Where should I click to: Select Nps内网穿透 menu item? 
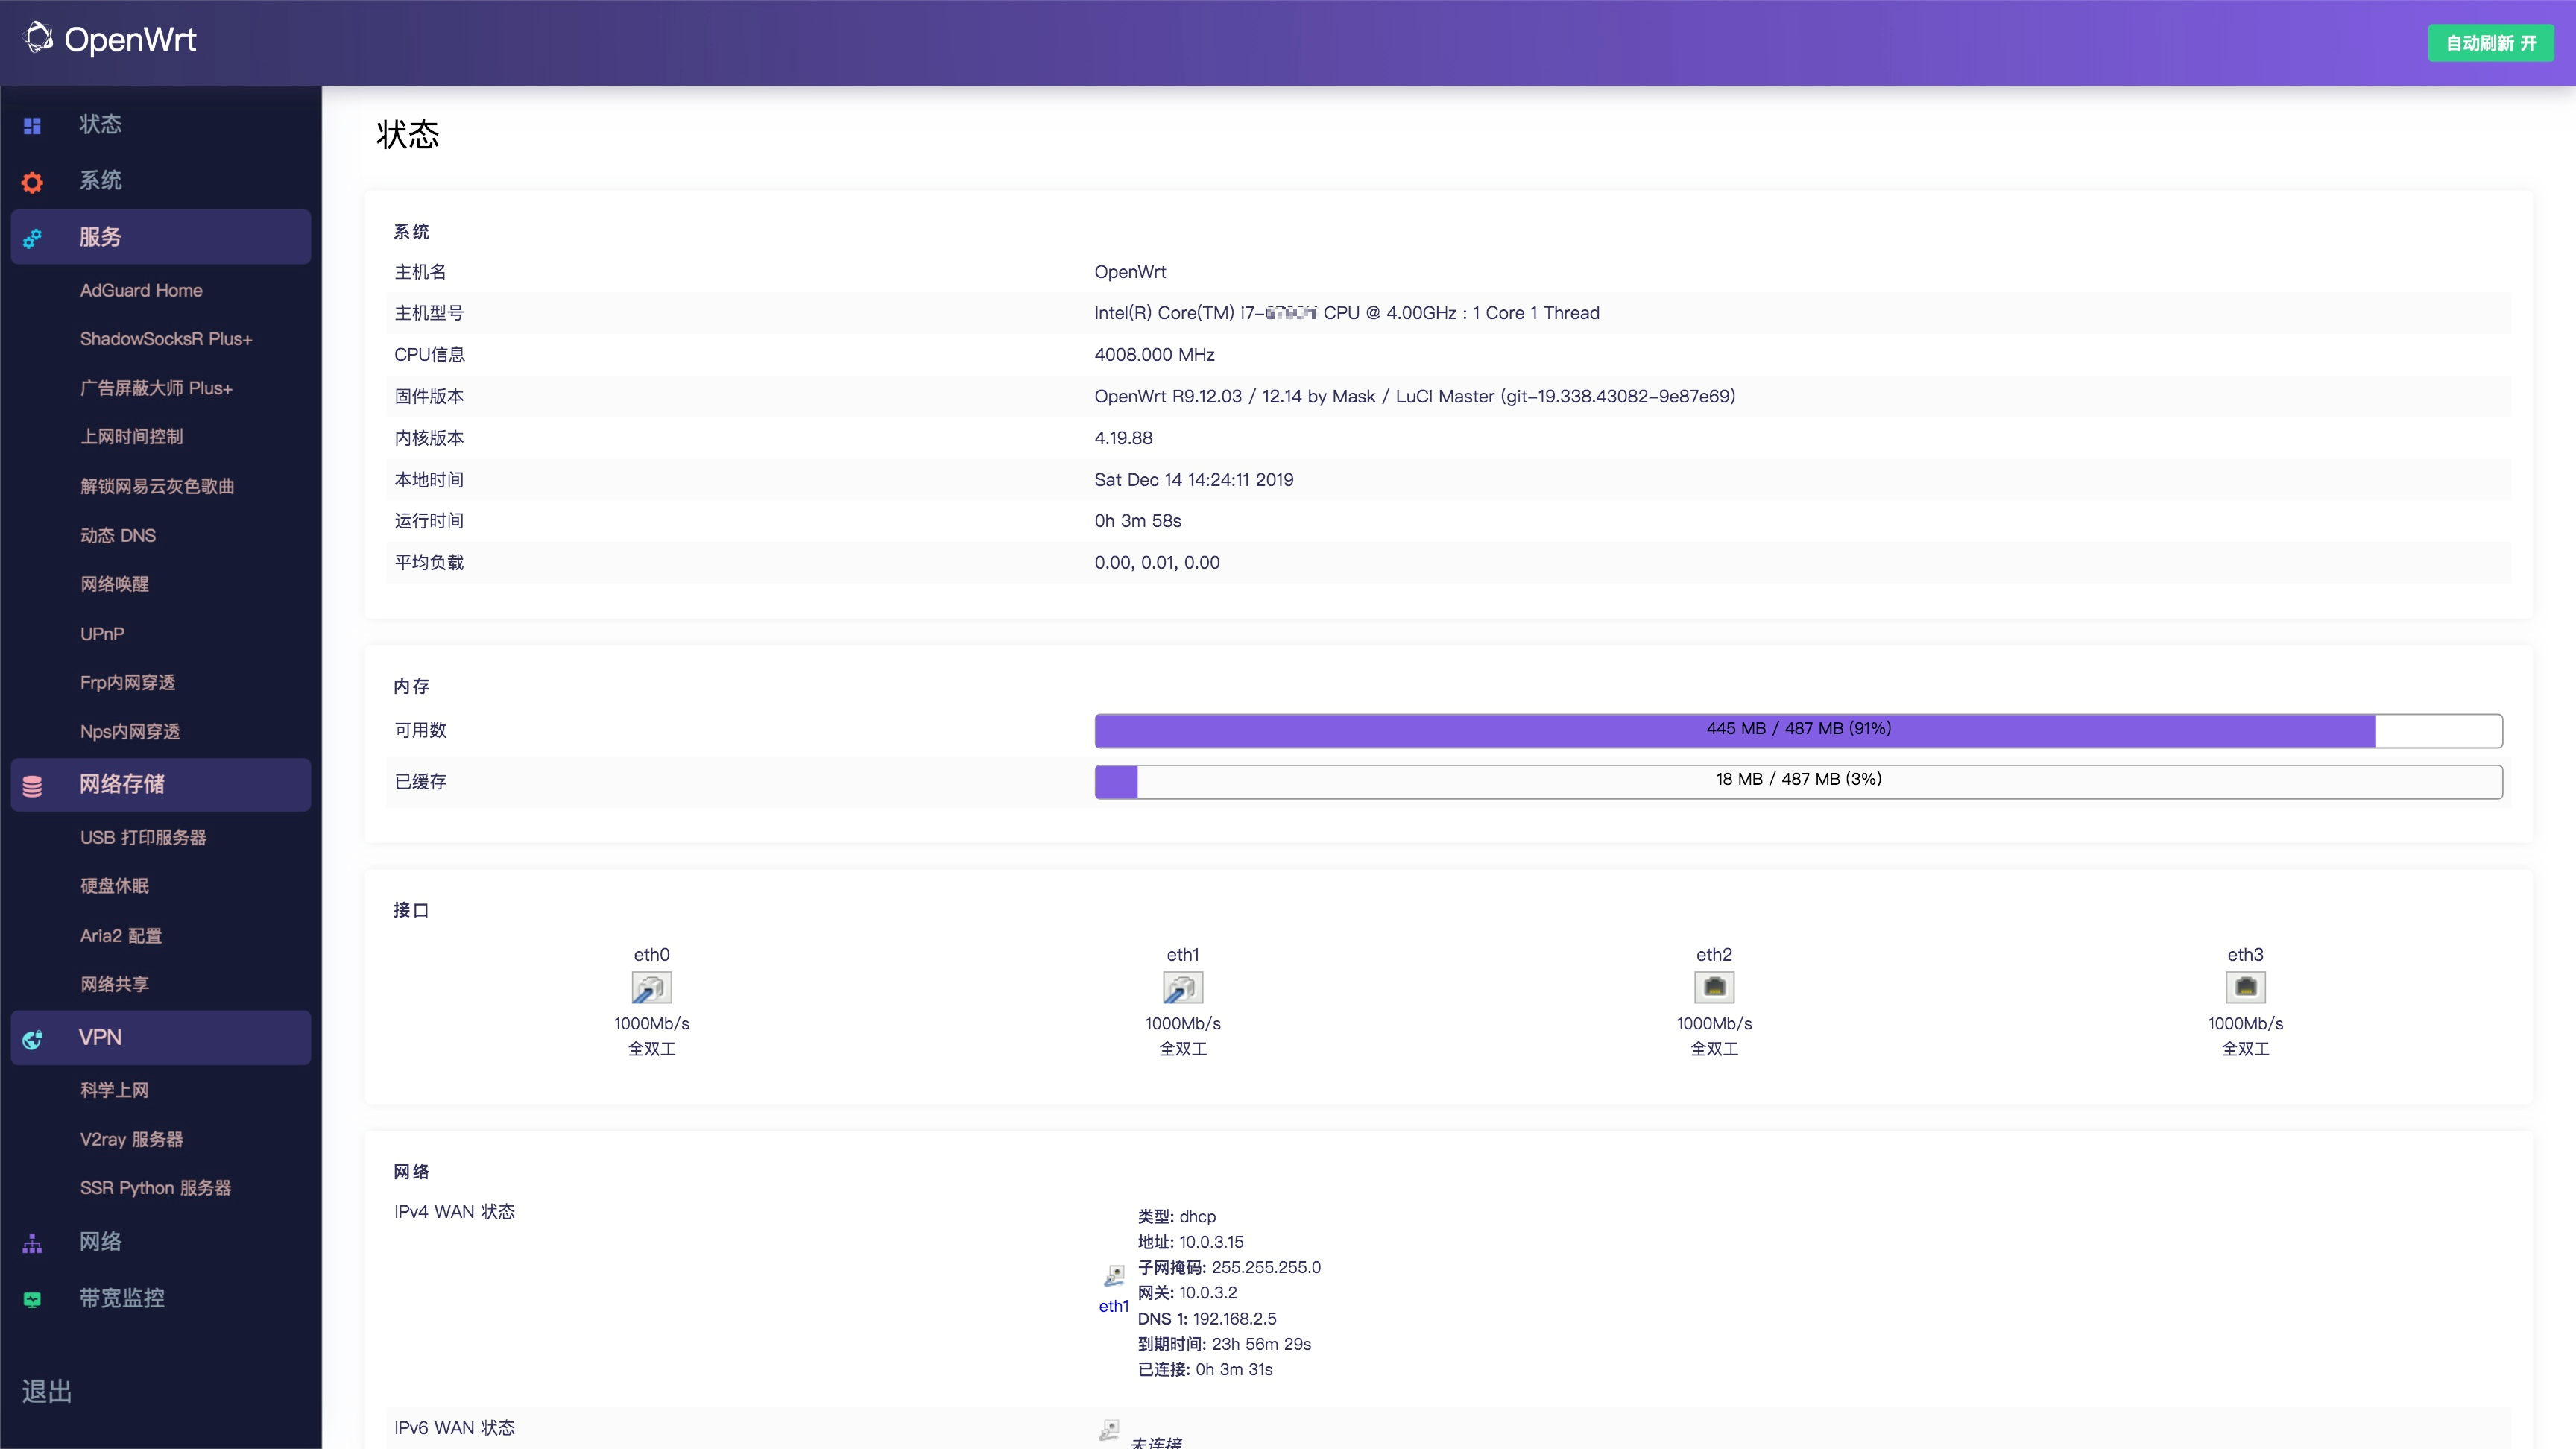click(130, 732)
